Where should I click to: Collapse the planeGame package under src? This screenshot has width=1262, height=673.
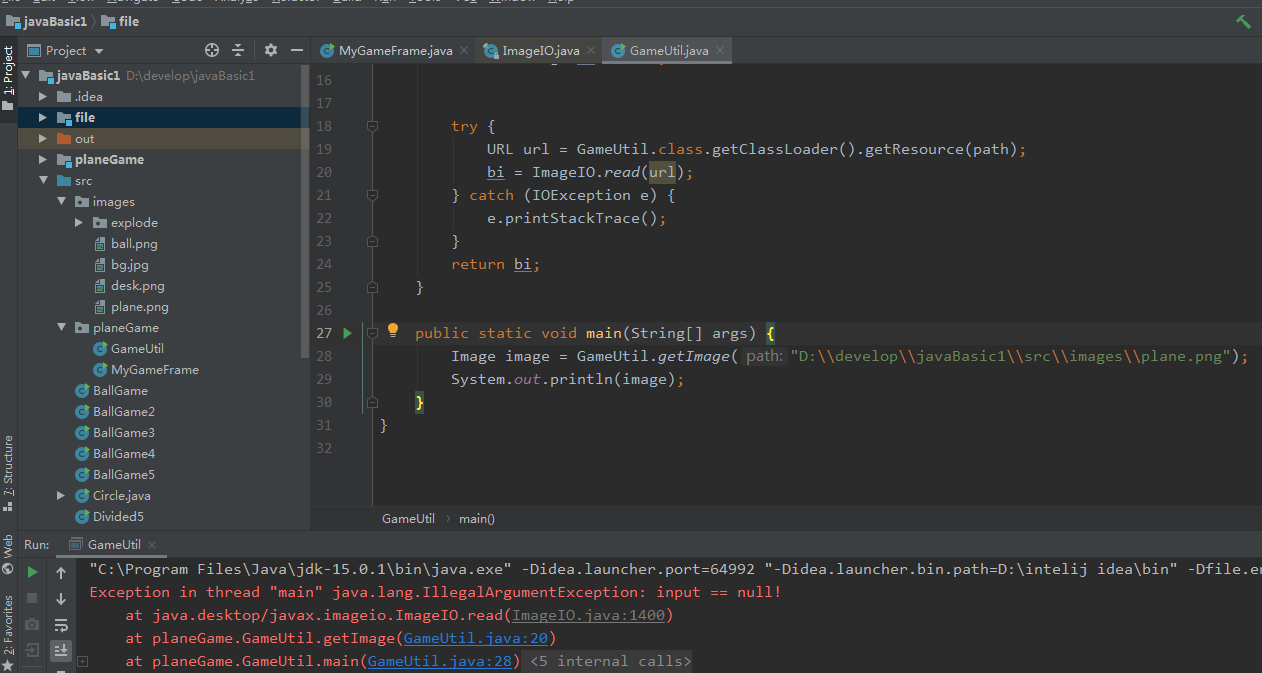[x=61, y=327]
